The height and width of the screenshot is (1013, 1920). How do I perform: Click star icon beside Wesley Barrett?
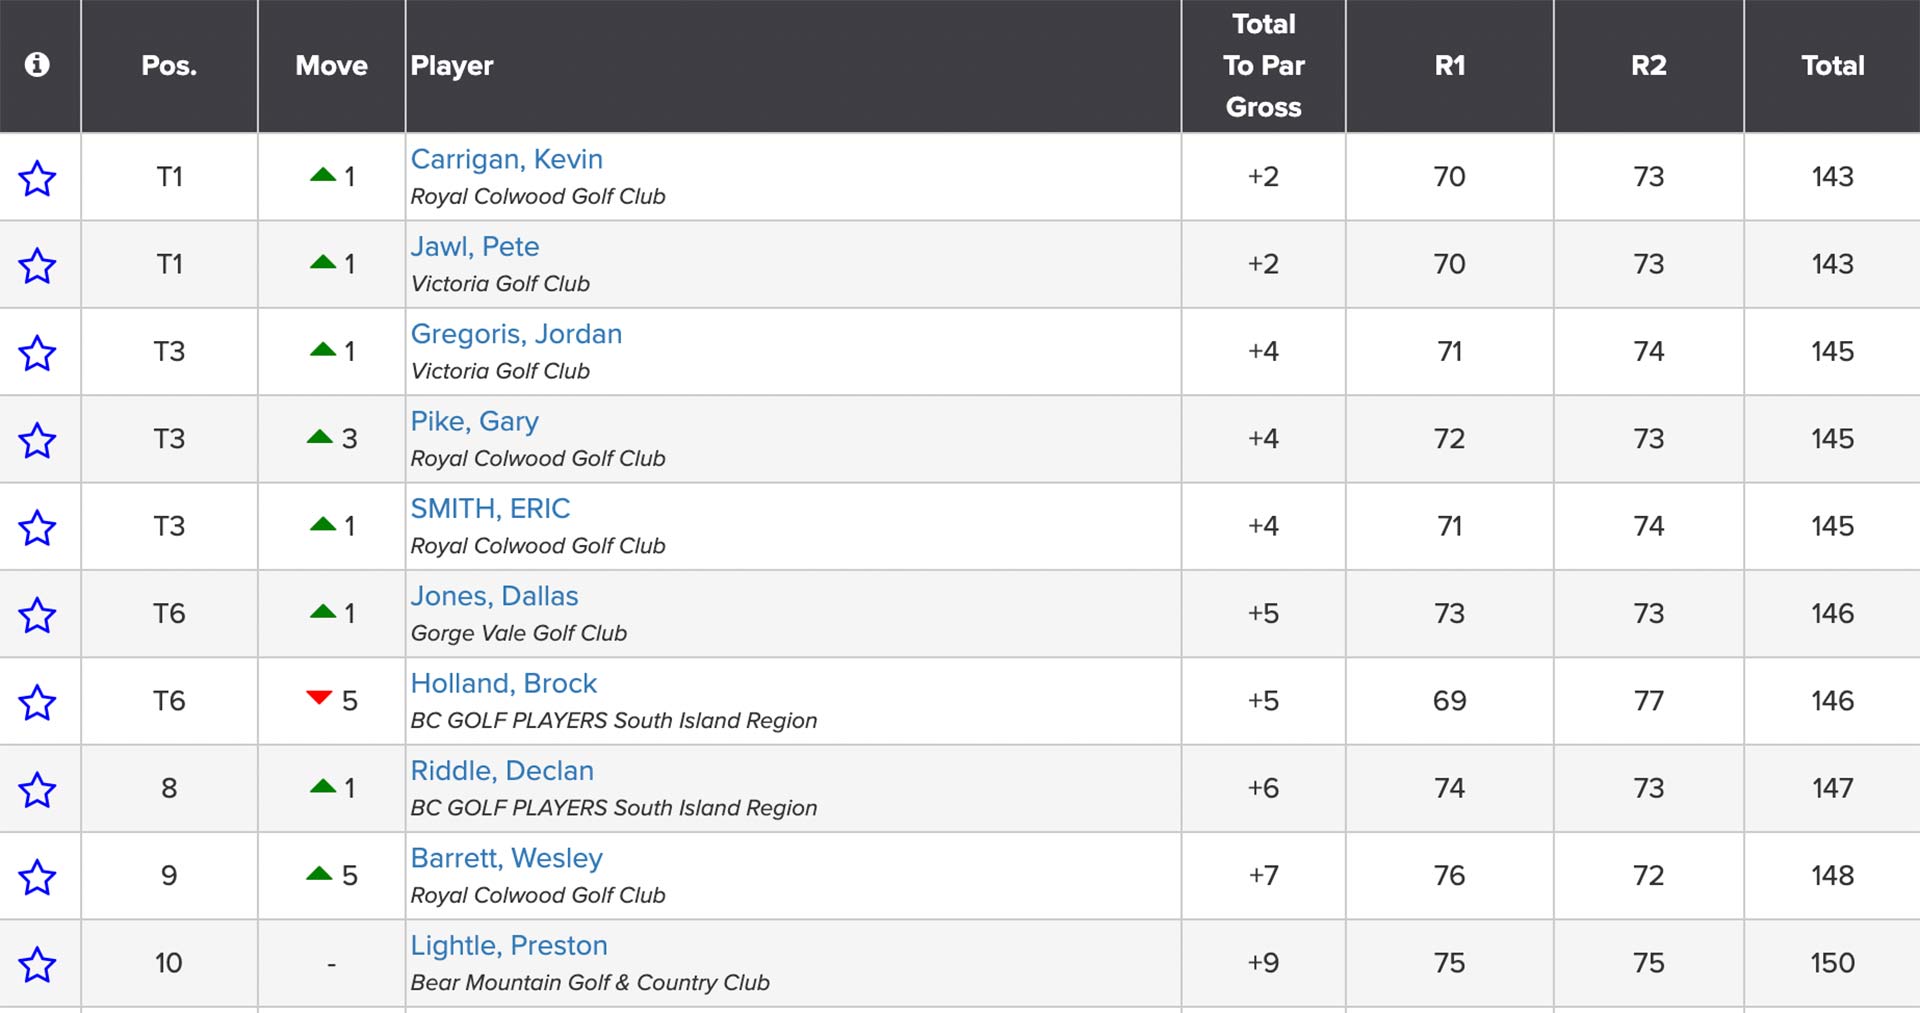click(x=38, y=877)
